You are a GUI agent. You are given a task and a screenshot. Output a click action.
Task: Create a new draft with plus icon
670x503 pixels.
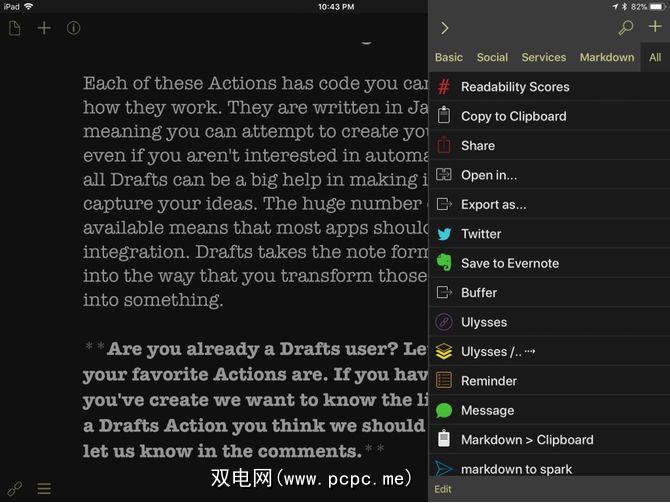pyautogui.click(x=44, y=28)
